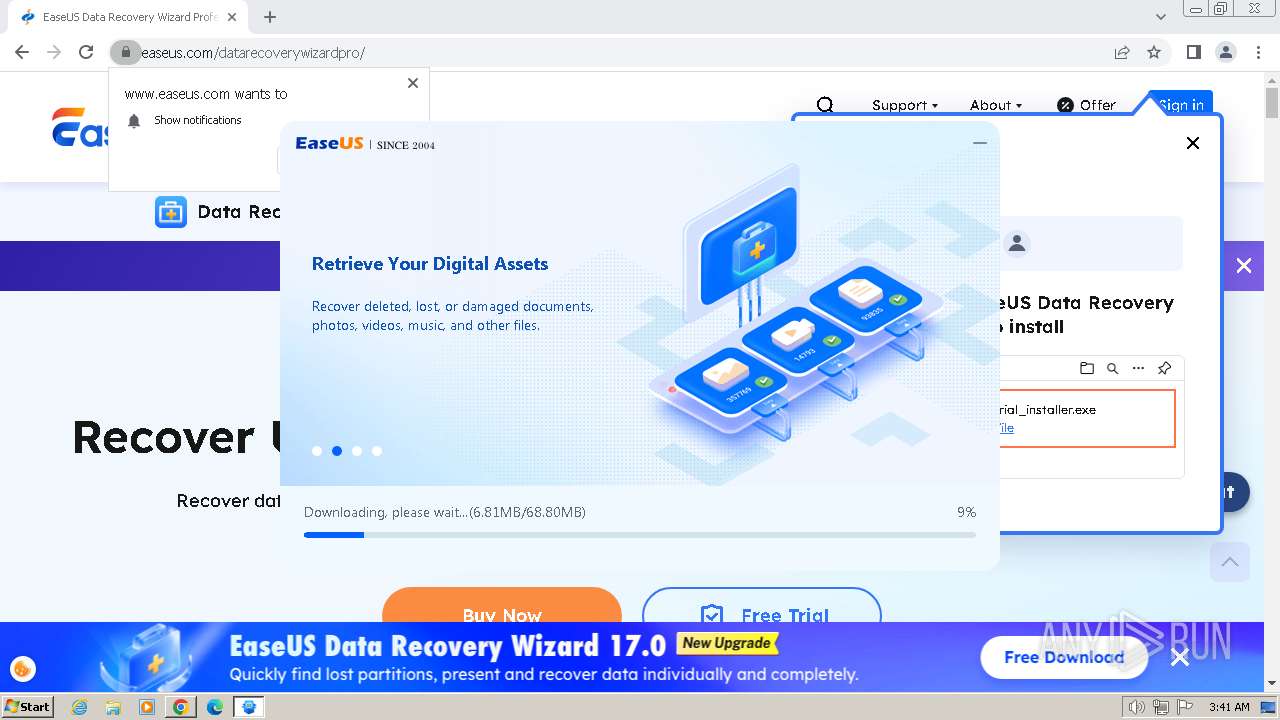Open media player from taskbar
Screen dimensions: 1280x720
[147, 707]
